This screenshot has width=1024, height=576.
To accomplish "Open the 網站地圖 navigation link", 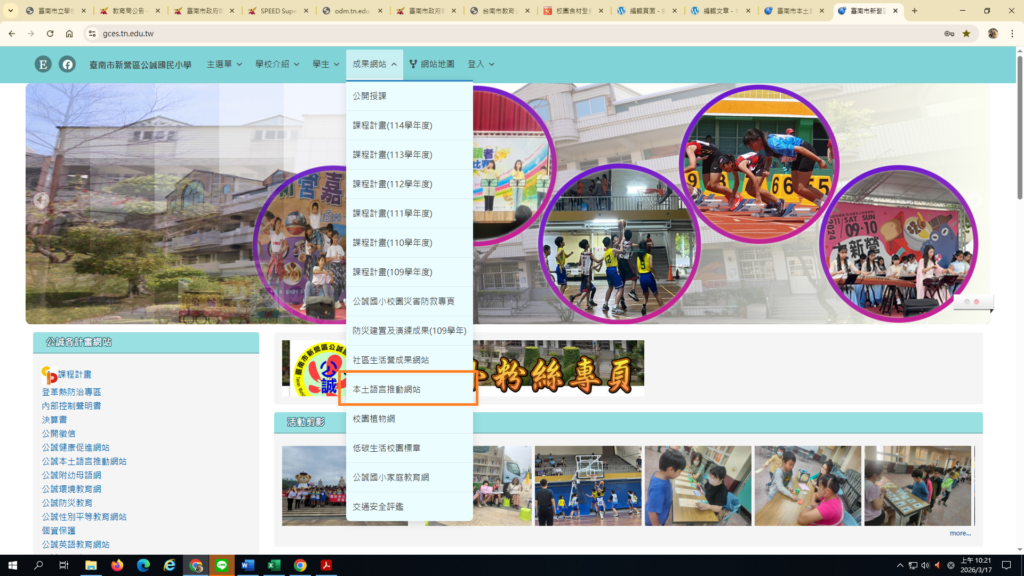I will 432,64.
